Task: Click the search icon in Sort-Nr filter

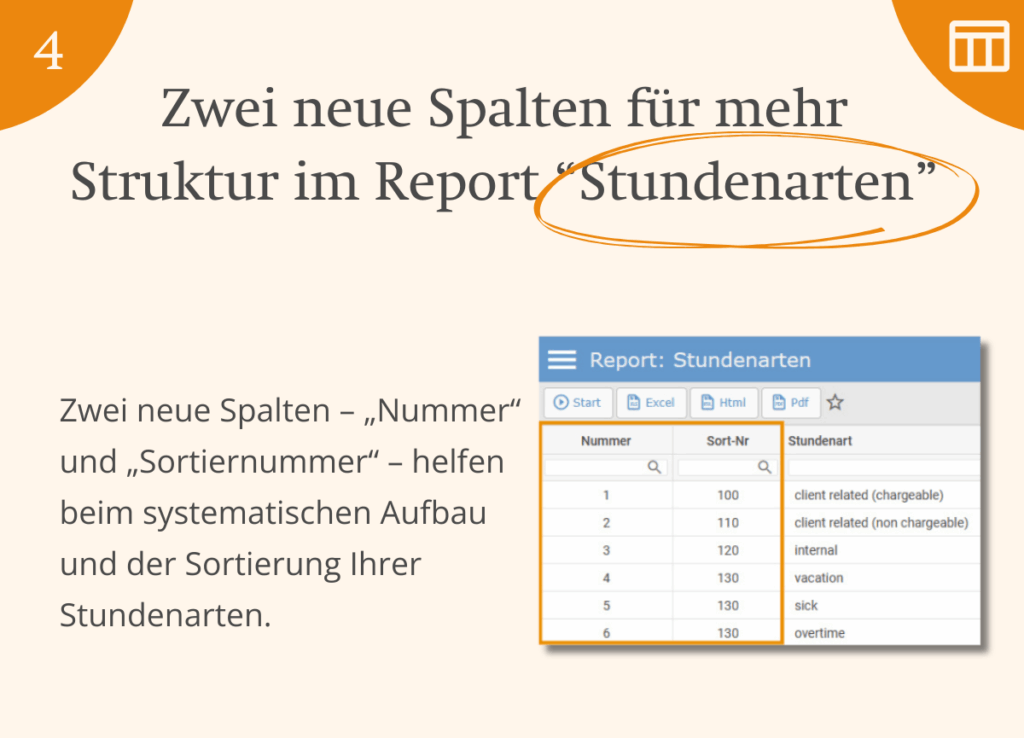Action: pos(764,467)
